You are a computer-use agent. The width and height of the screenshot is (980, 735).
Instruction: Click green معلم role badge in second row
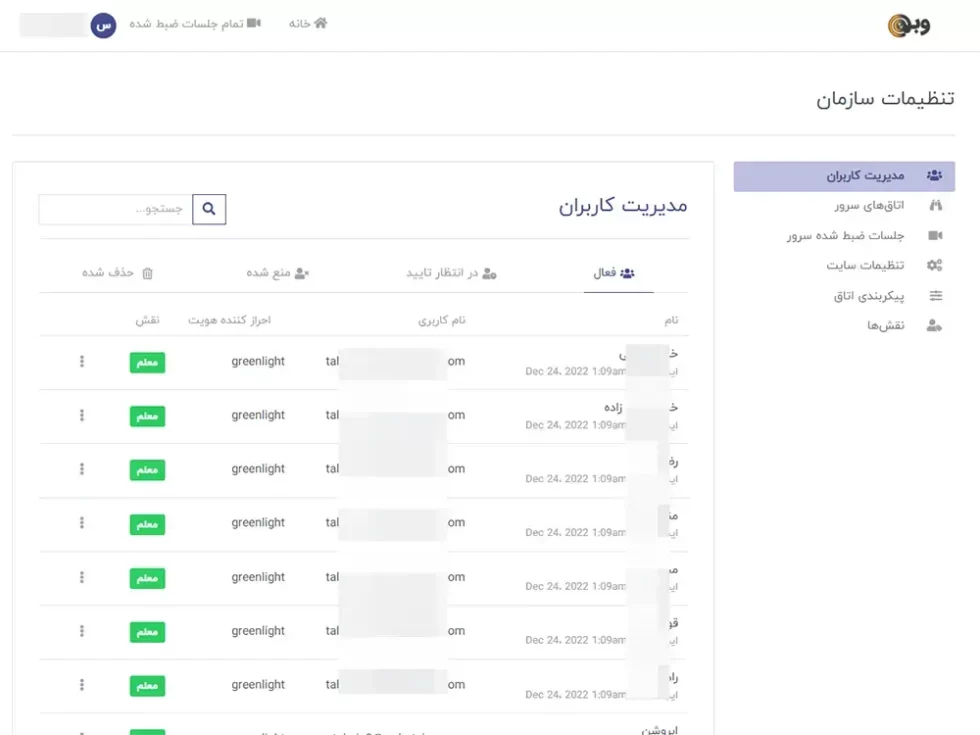coord(147,416)
